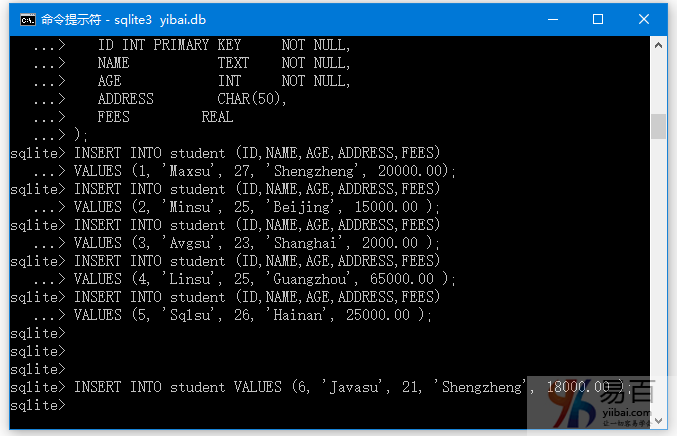Click the scrollbar down arrow
The height and width of the screenshot is (436, 677).
(x=658, y=419)
